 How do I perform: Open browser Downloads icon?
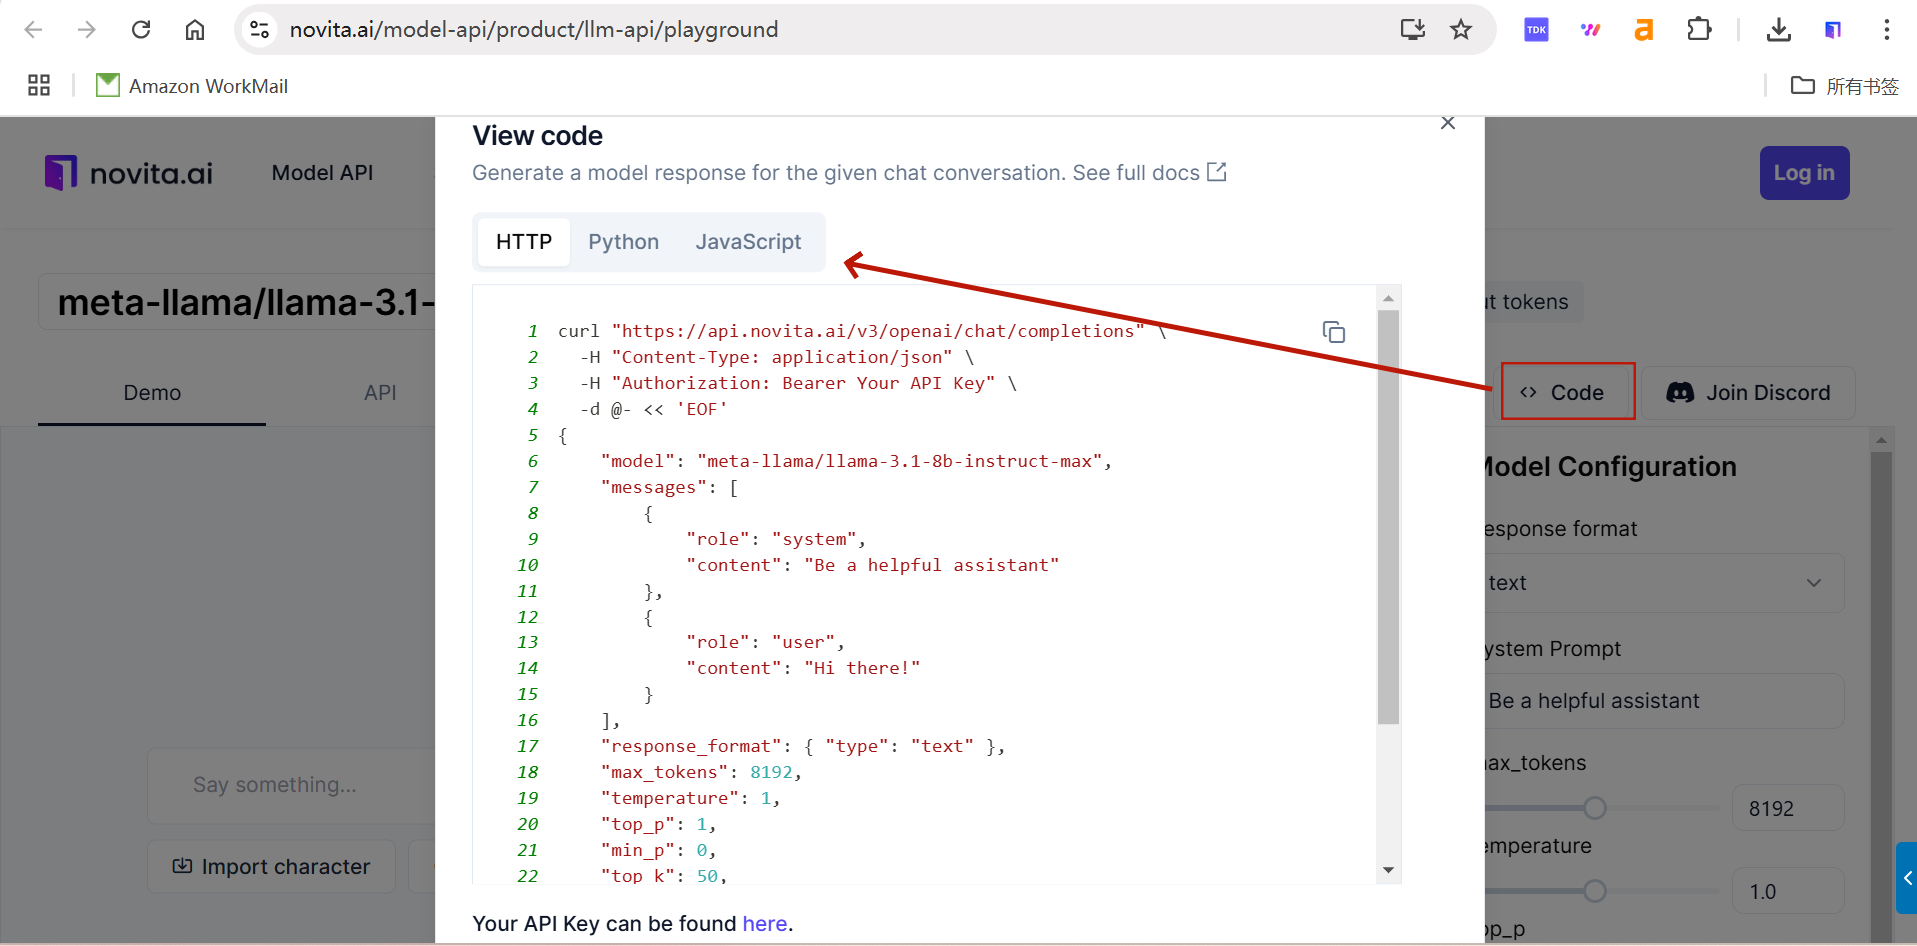tap(1779, 30)
